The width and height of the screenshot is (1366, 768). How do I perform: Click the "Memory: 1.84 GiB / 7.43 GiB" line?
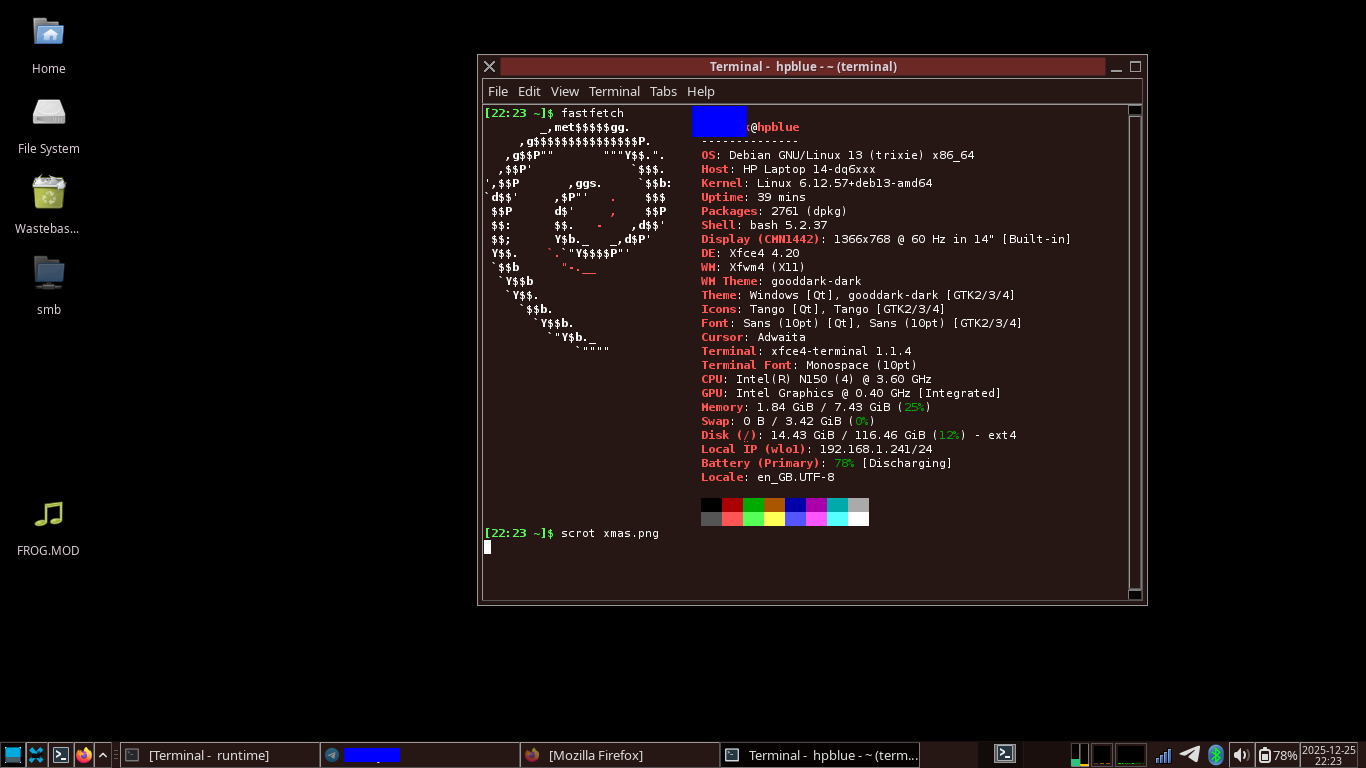pos(816,407)
